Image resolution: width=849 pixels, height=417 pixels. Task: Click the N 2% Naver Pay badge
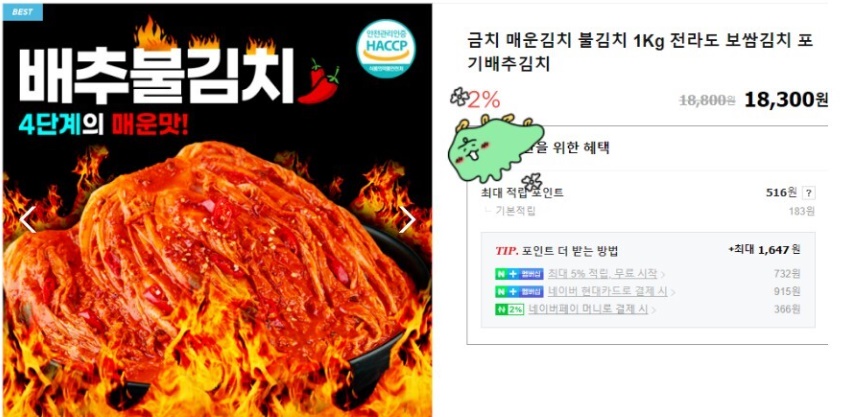tap(509, 310)
